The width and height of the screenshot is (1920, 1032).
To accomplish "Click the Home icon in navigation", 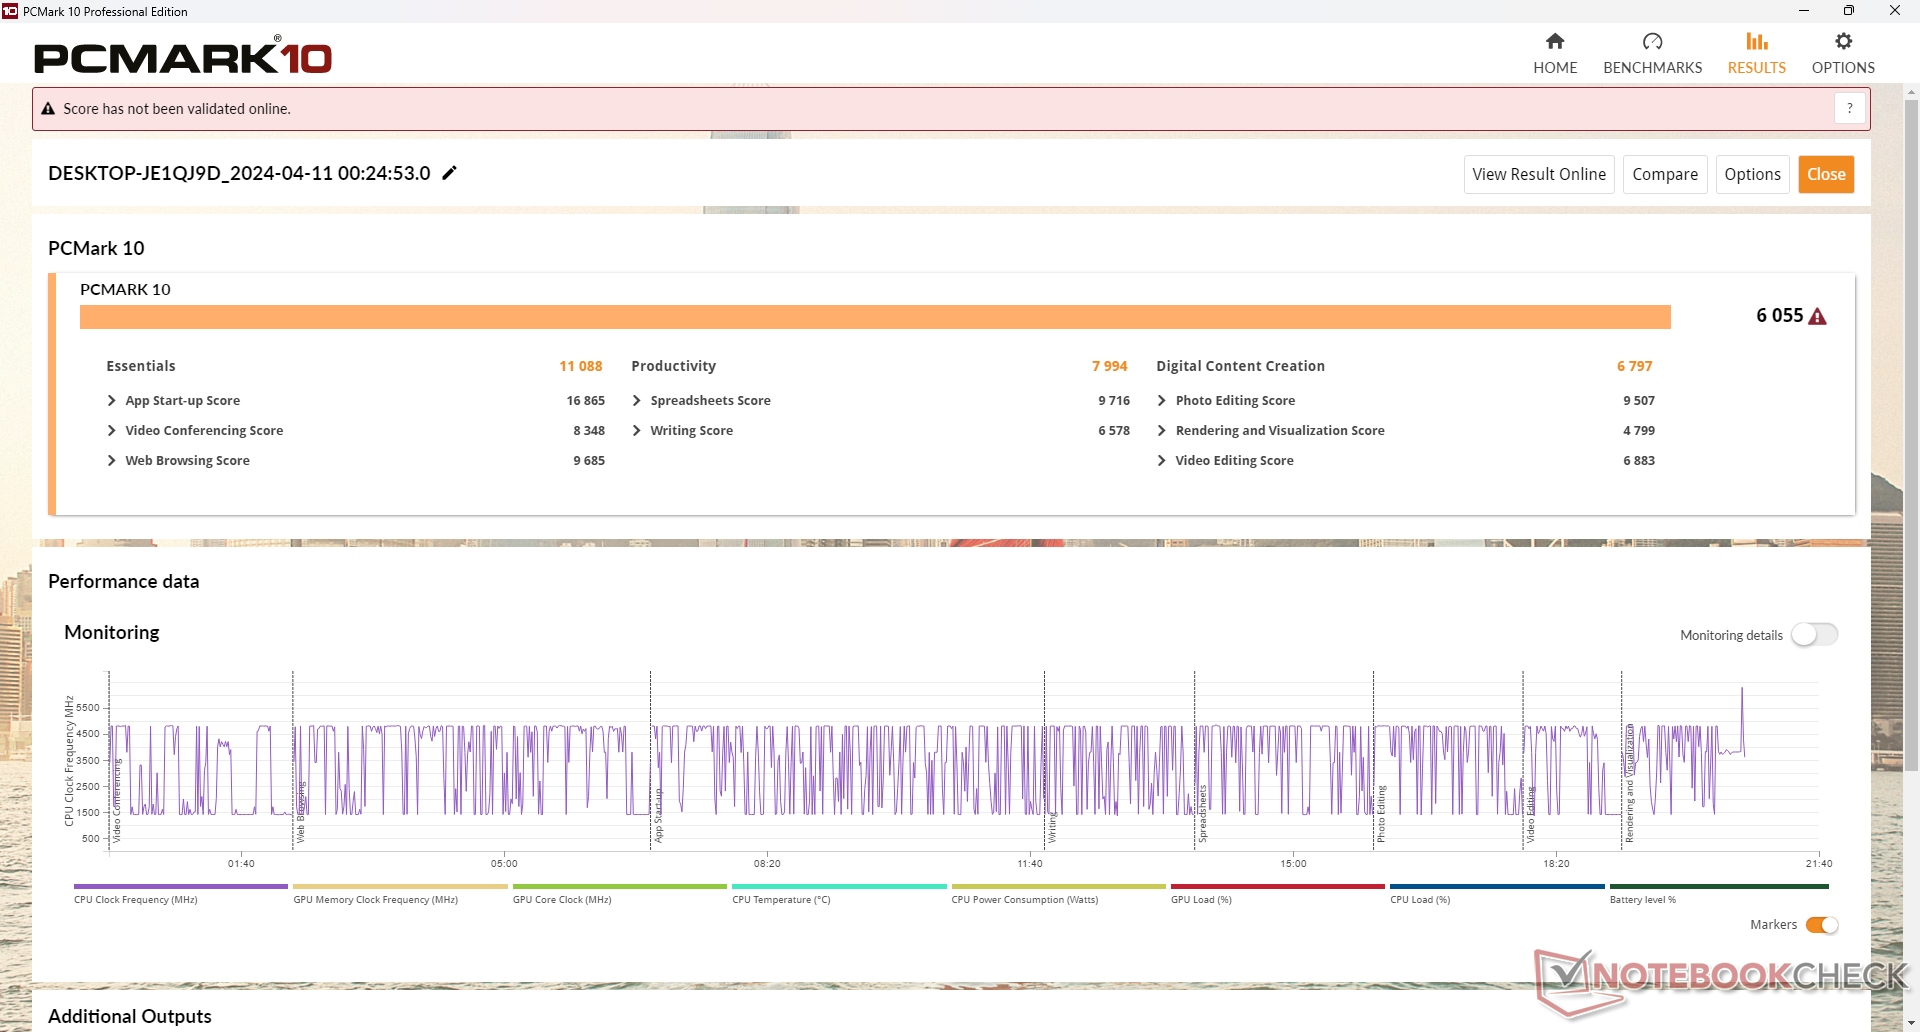I will (x=1555, y=41).
